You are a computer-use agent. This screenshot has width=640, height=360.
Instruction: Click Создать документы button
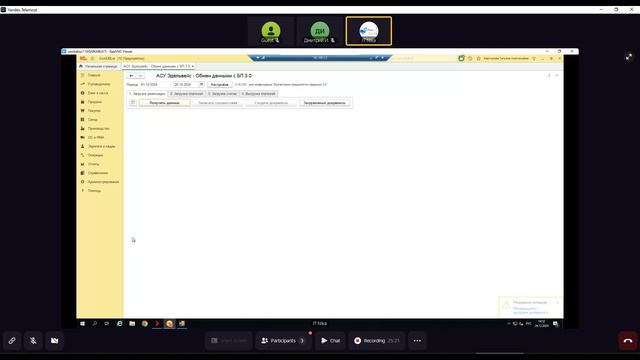pos(271,103)
